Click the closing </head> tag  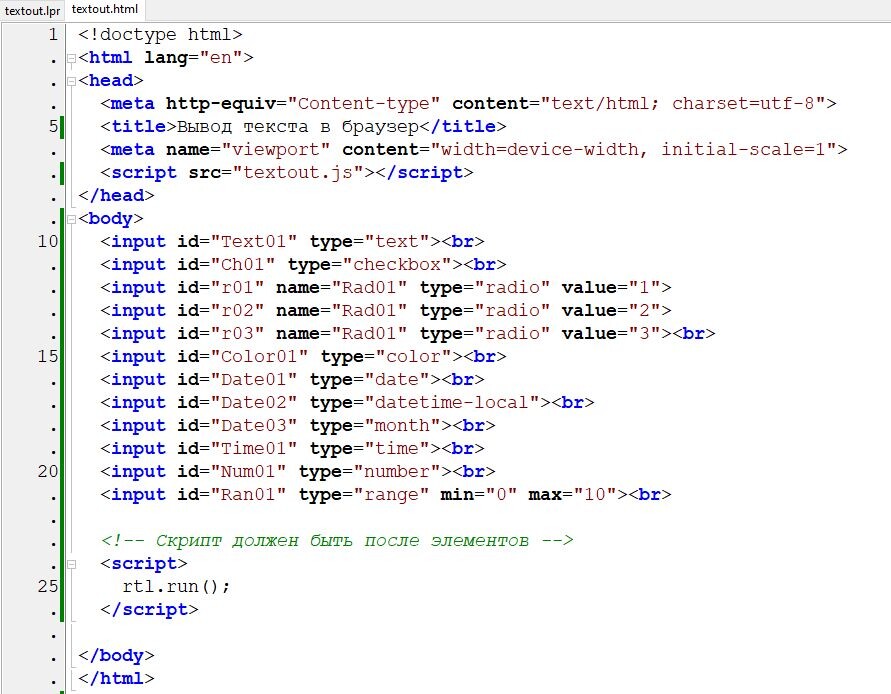[x=116, y=196]
